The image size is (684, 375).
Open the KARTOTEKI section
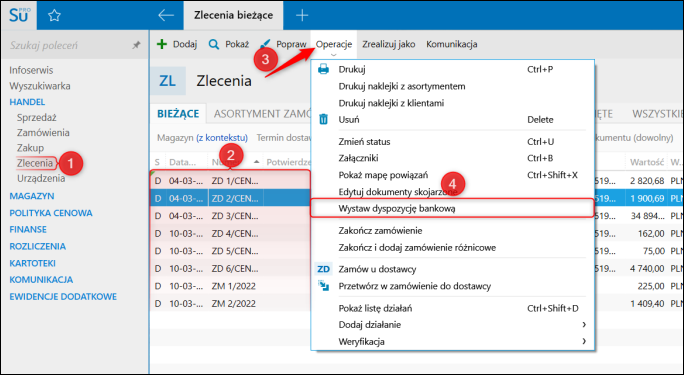[x=32, y=263]
